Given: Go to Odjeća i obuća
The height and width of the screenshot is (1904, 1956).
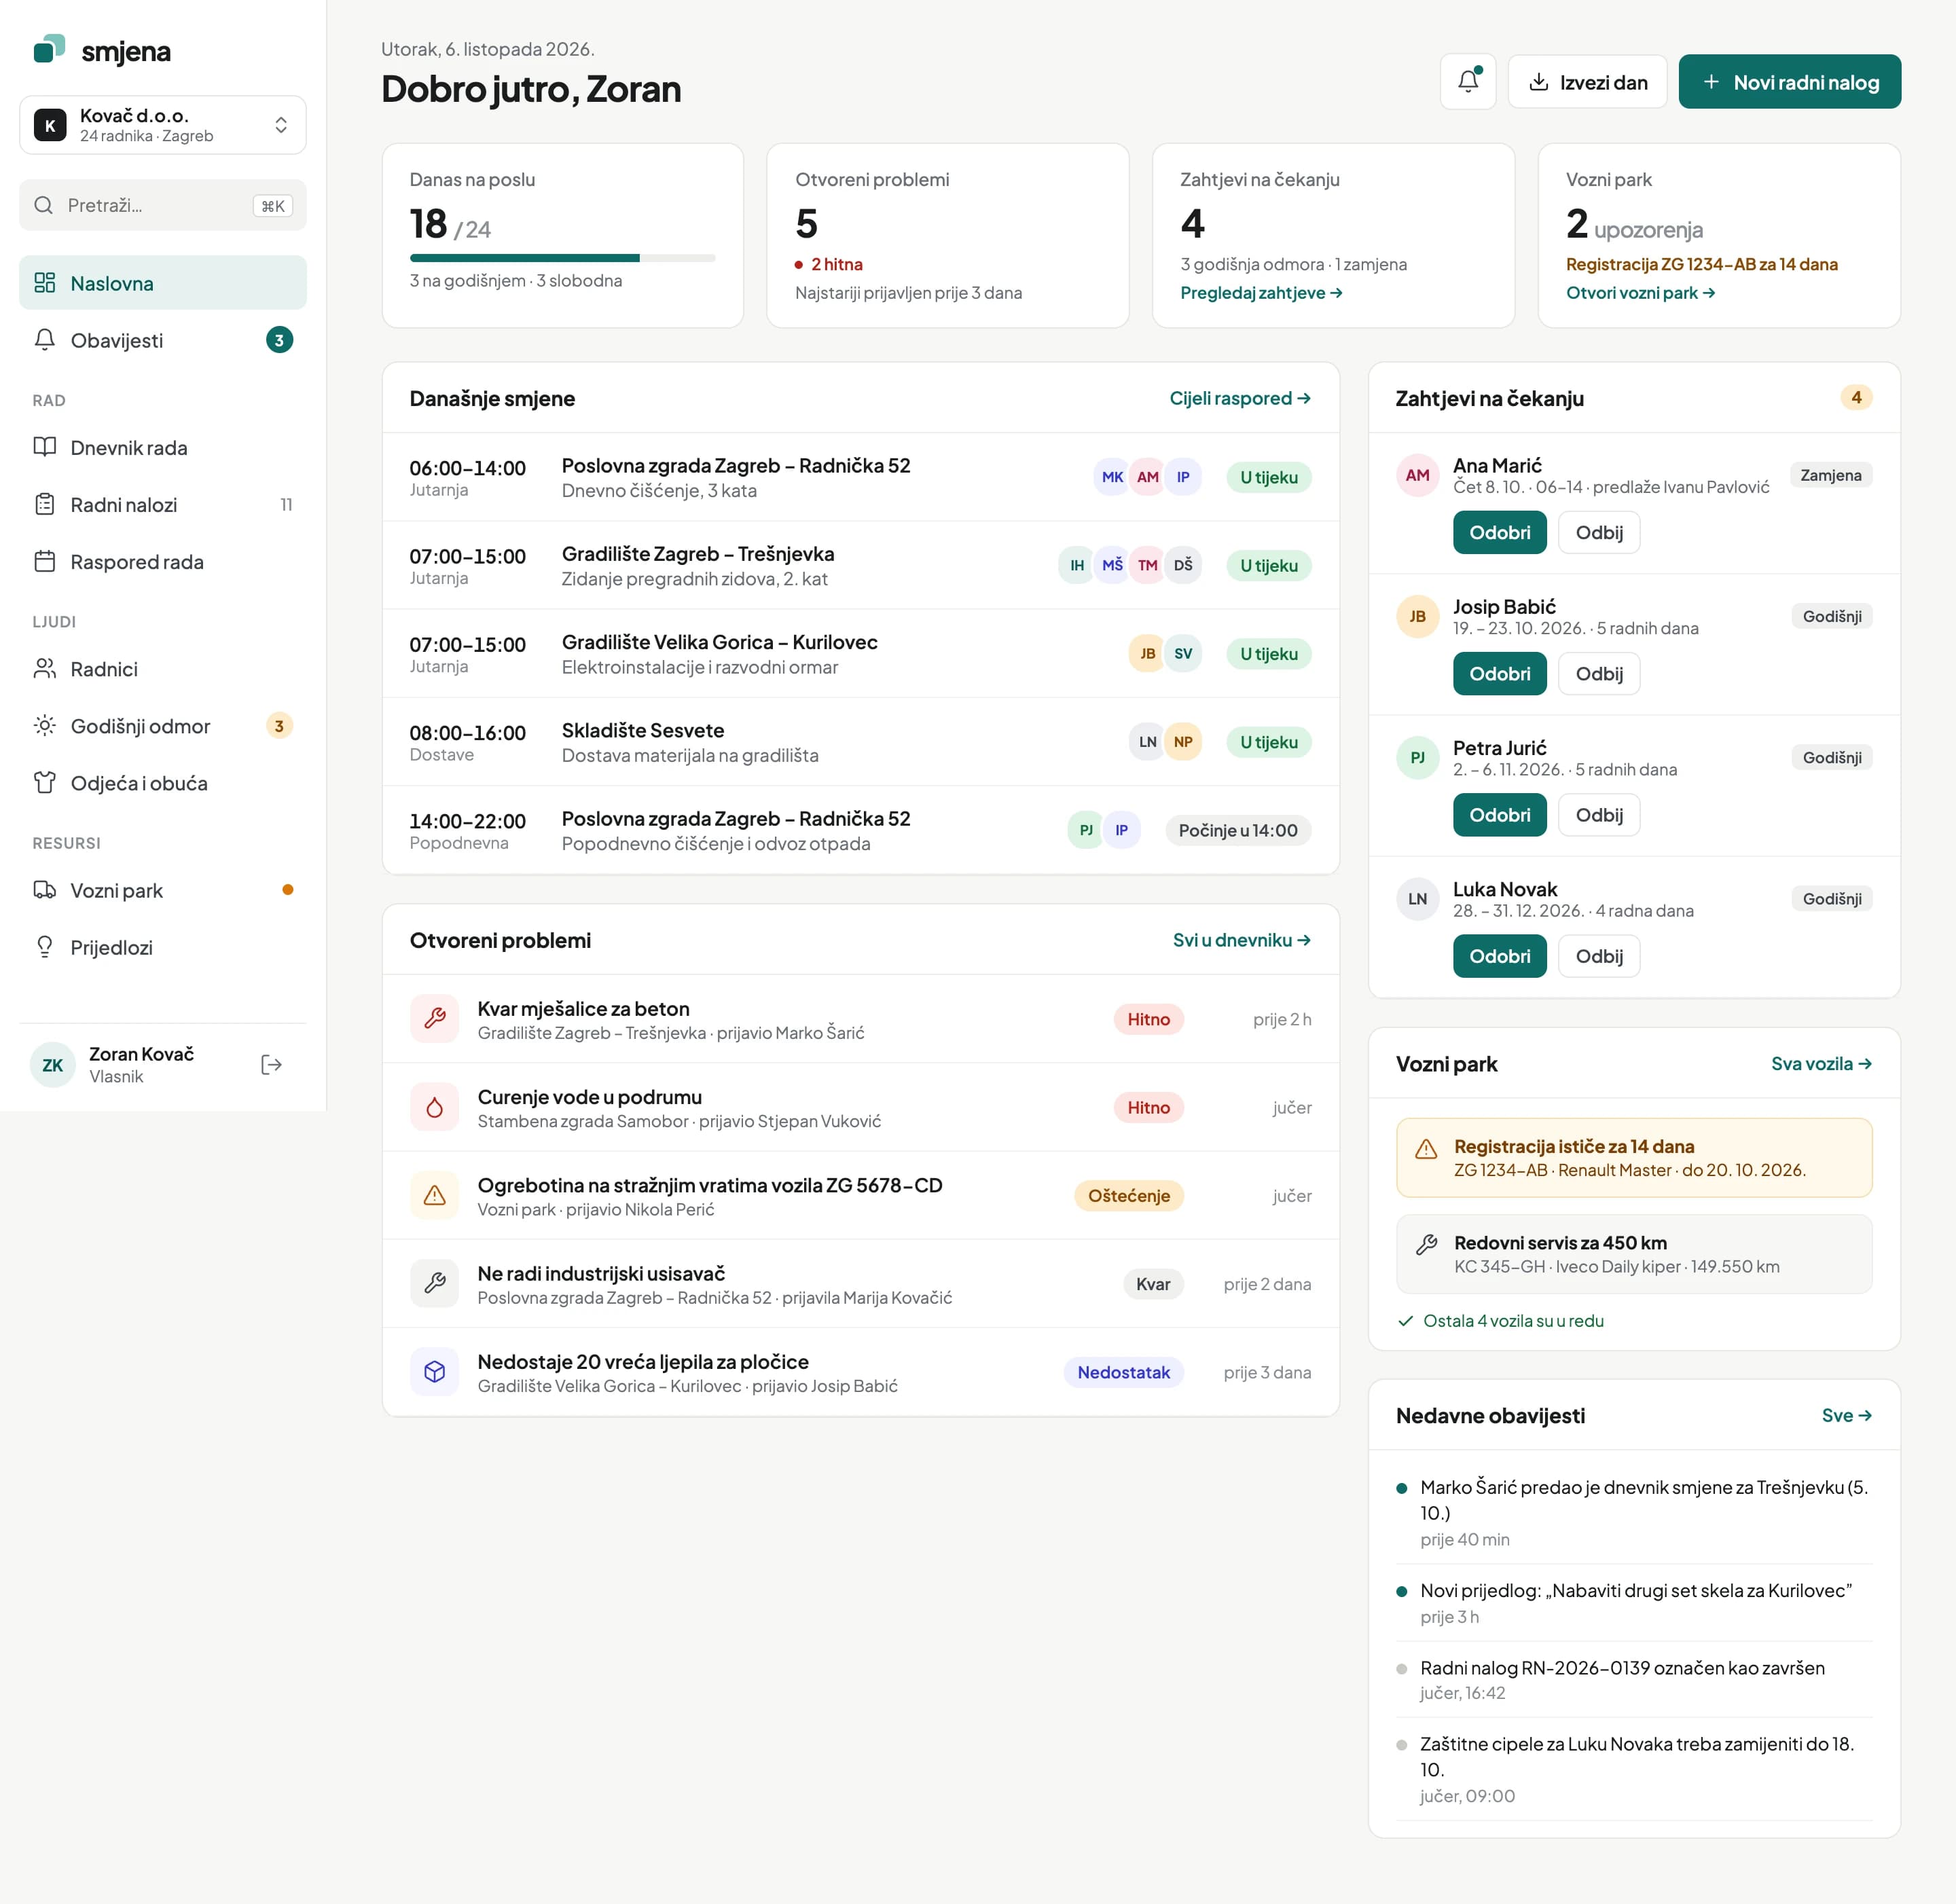Looking at the screenshot, I should tap(163, 783).
